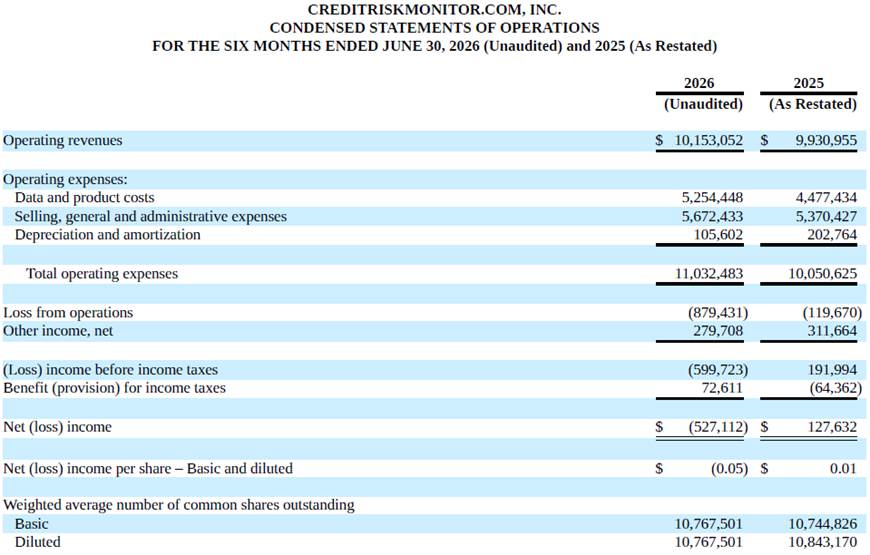This screenshot has height=555, width=870.
Task: Select the value 5,672,433
Action: (712, 216)
